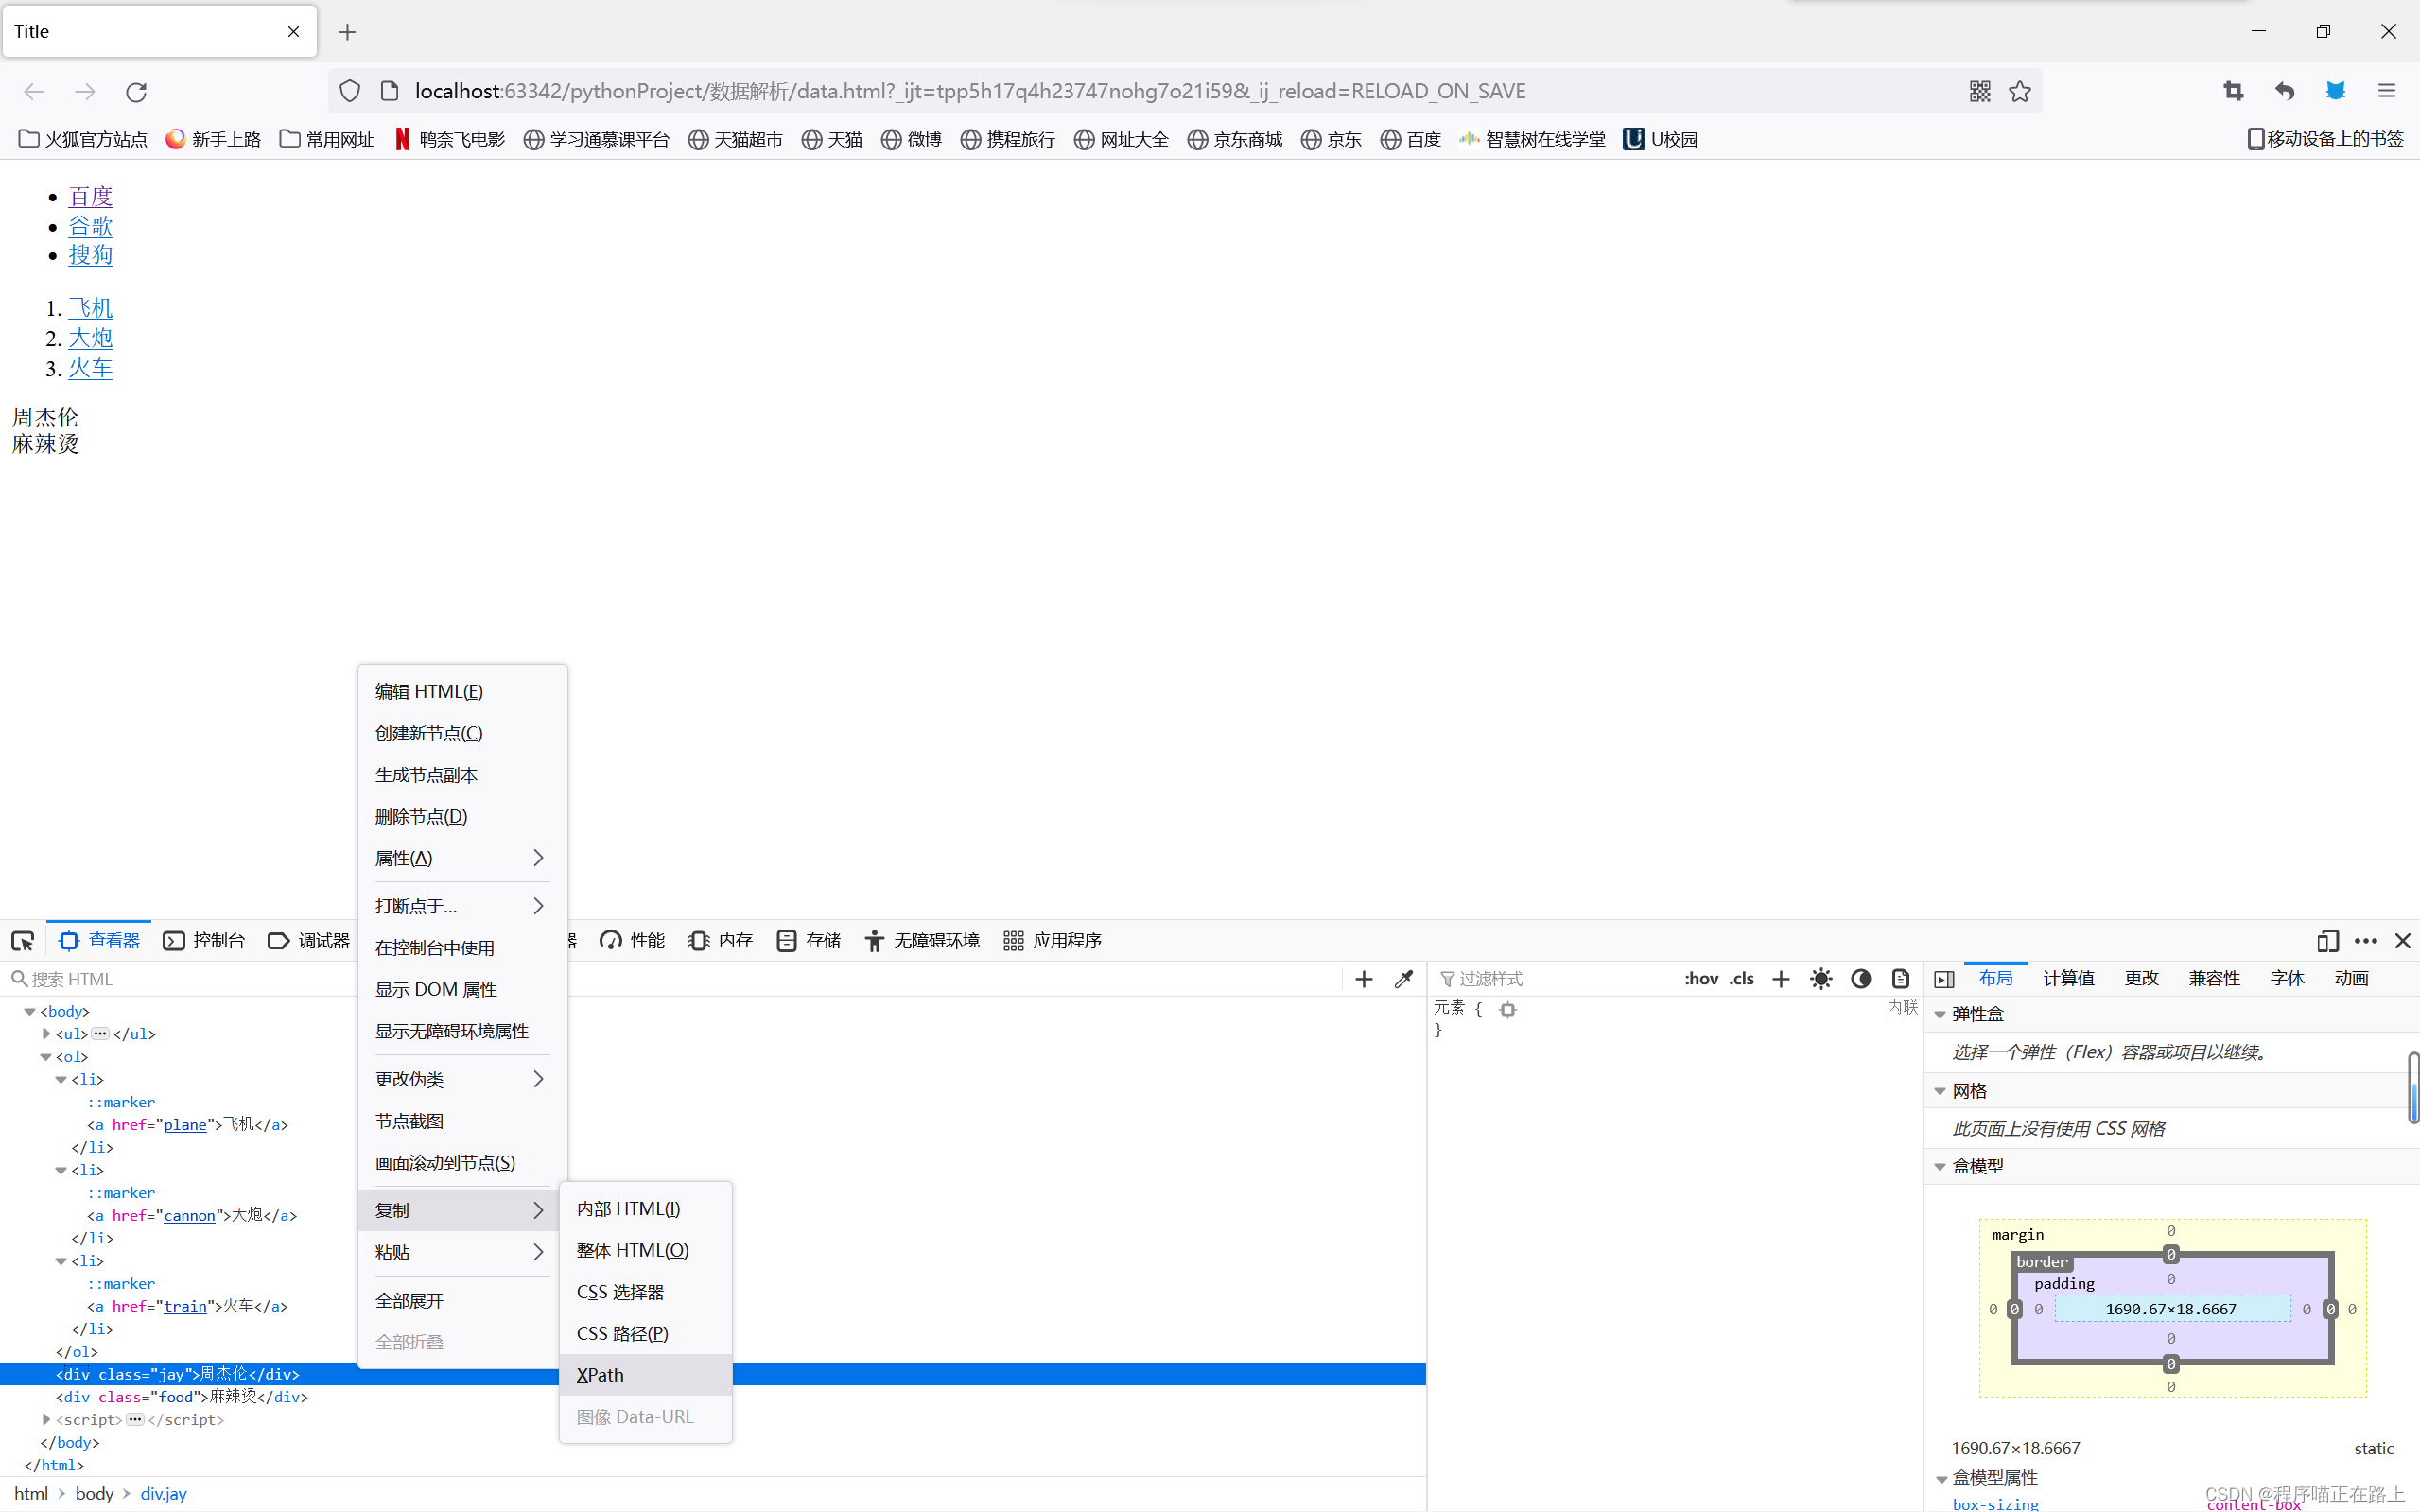The image size is (2420, 1512).
Task: Close the developer tools panel
Action: pyautogui.click(x=2403, y=940)
